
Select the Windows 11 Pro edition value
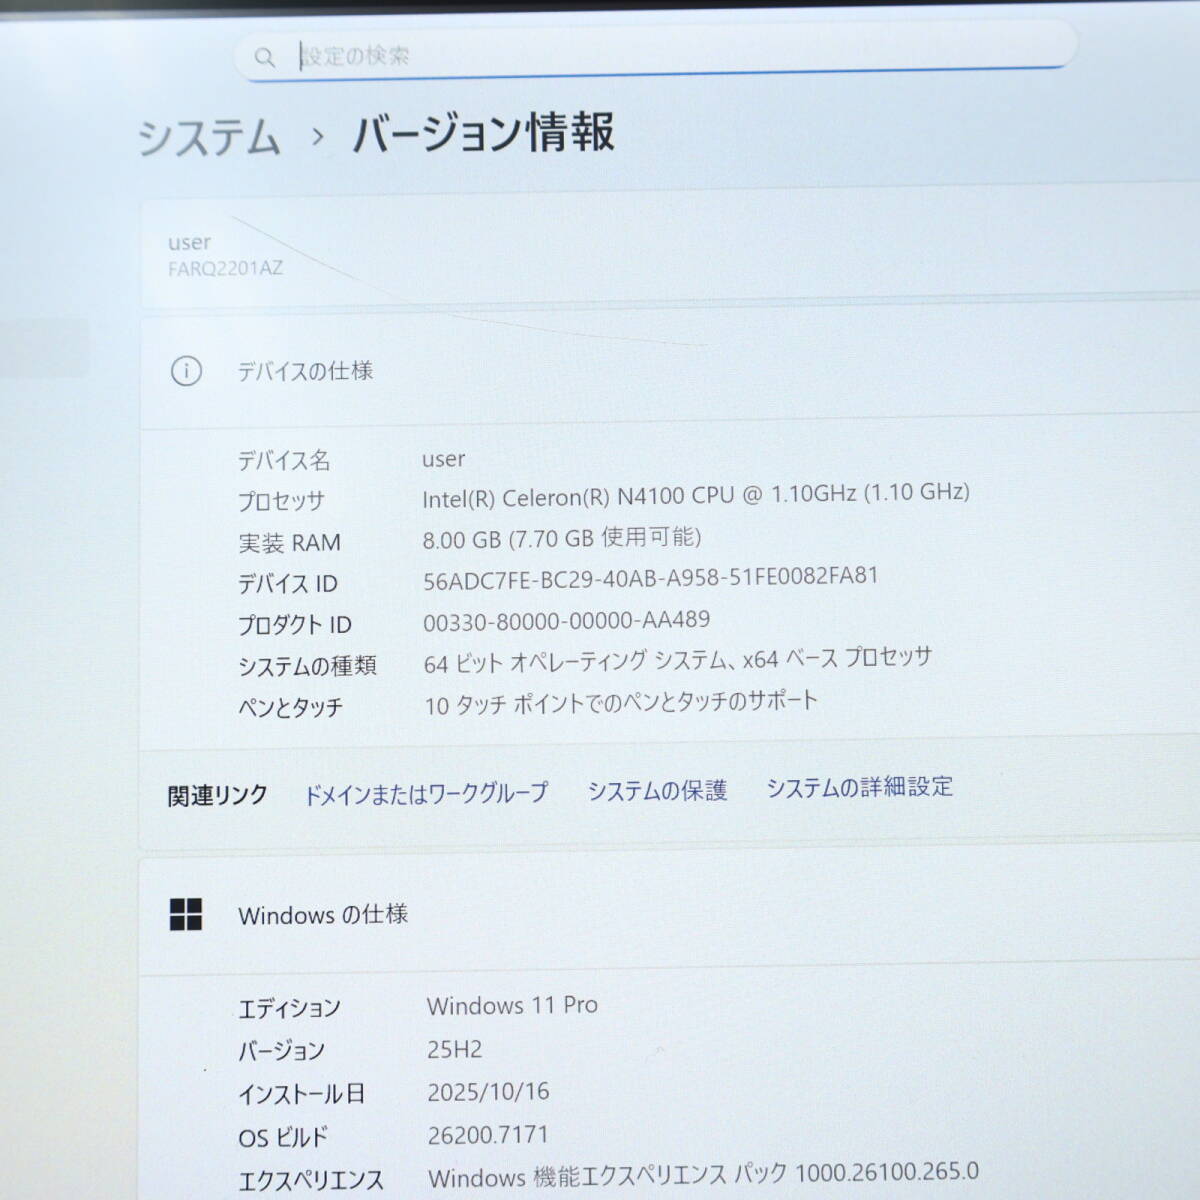tap(512, 1005)
